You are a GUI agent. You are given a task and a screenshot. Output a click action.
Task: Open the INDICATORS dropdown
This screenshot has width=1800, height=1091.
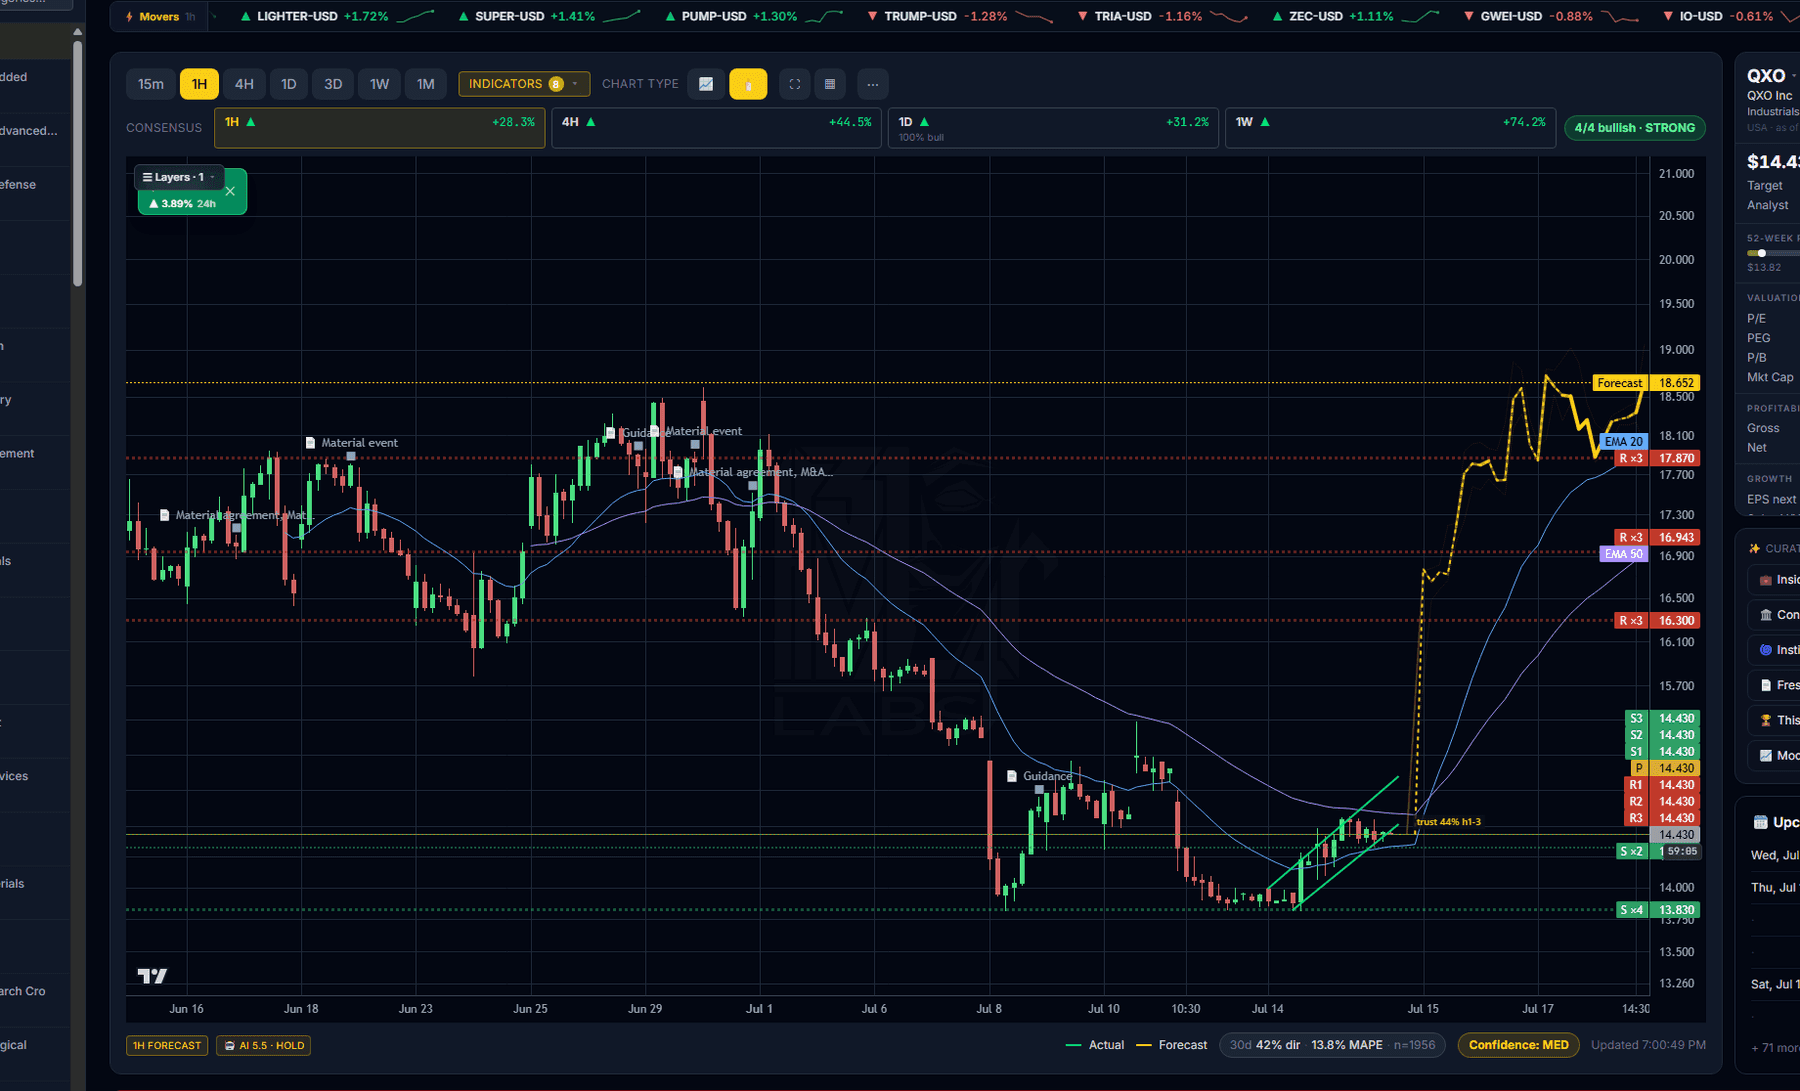524,84
